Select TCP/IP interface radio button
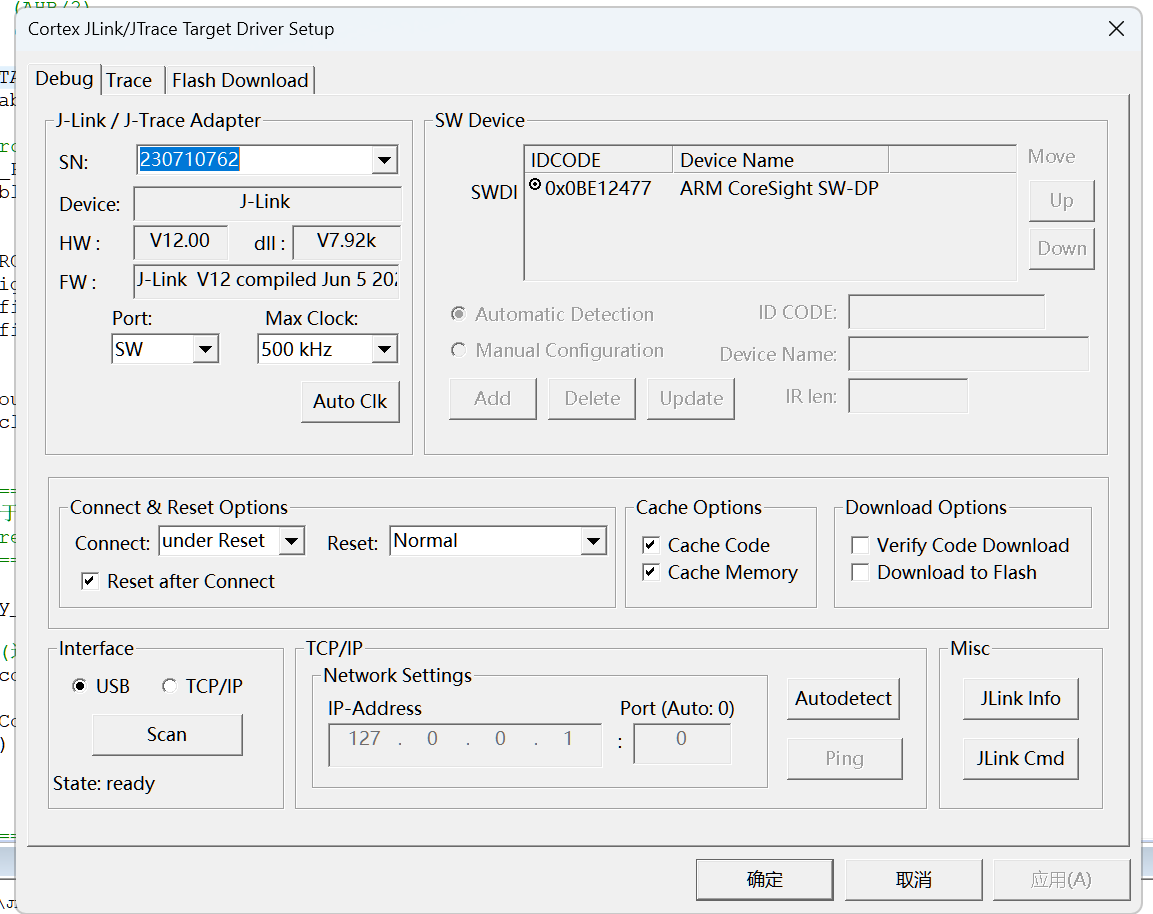Viewport: 1153px width, 914px height. (169, 686)
